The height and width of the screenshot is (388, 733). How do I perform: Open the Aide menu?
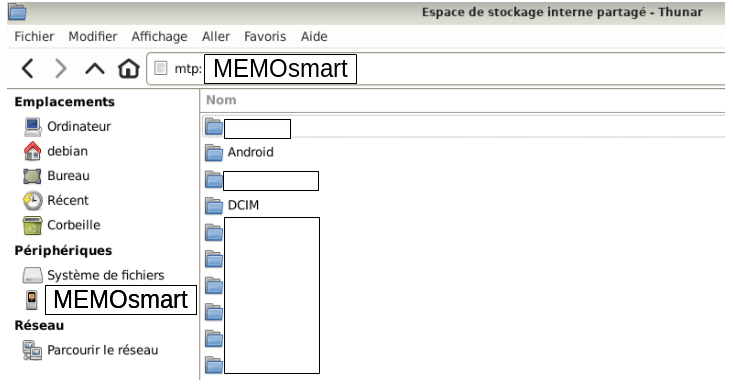[x=314, y=36]
